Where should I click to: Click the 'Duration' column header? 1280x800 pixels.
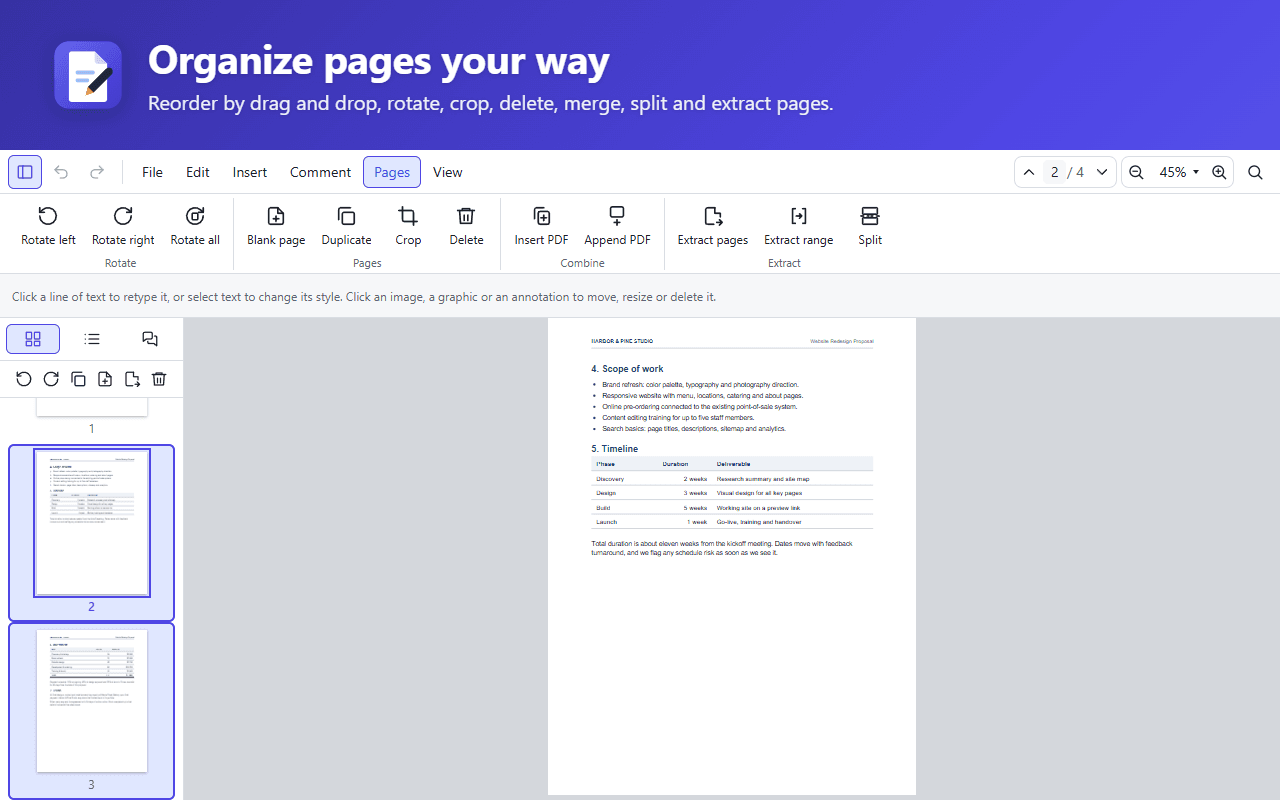(x=675, y=464)
